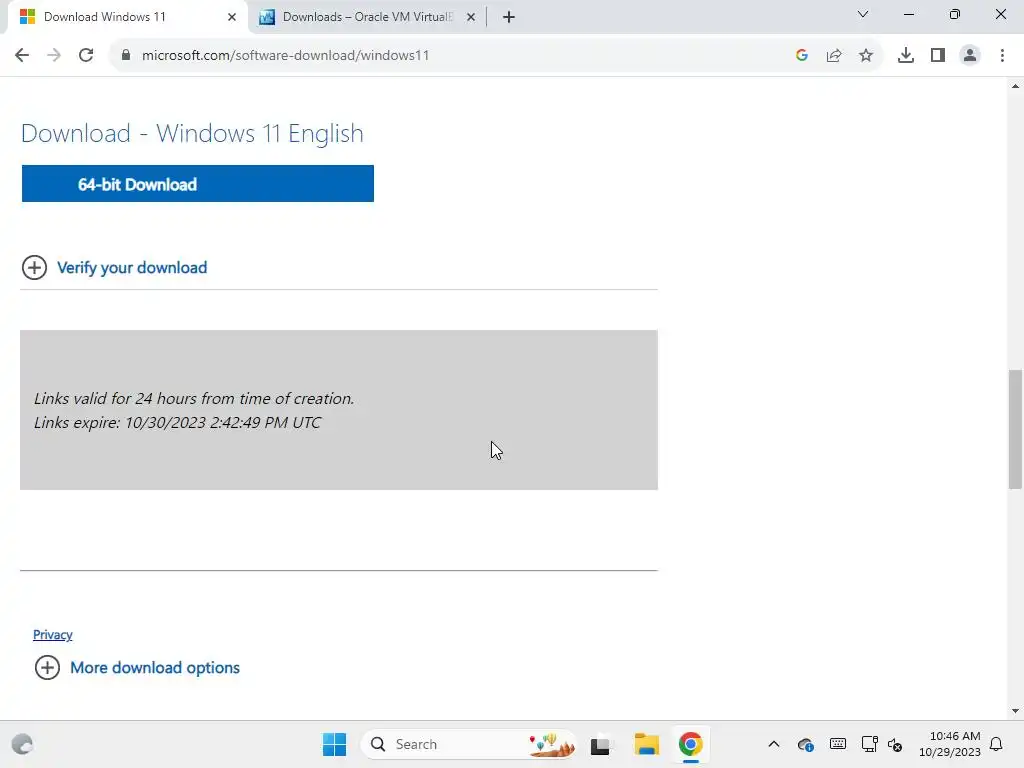
Task: Reload the Microsoft download page
Action: coord(86,56)
